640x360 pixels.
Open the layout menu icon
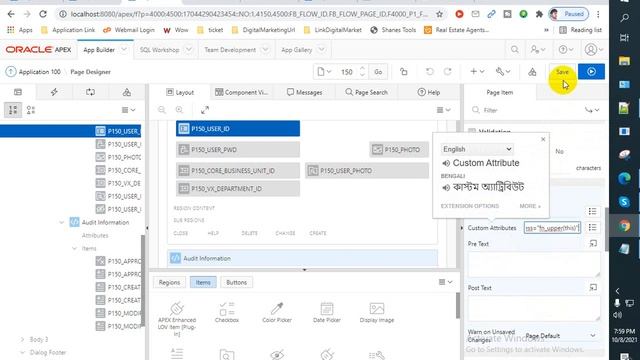(444, 110)
